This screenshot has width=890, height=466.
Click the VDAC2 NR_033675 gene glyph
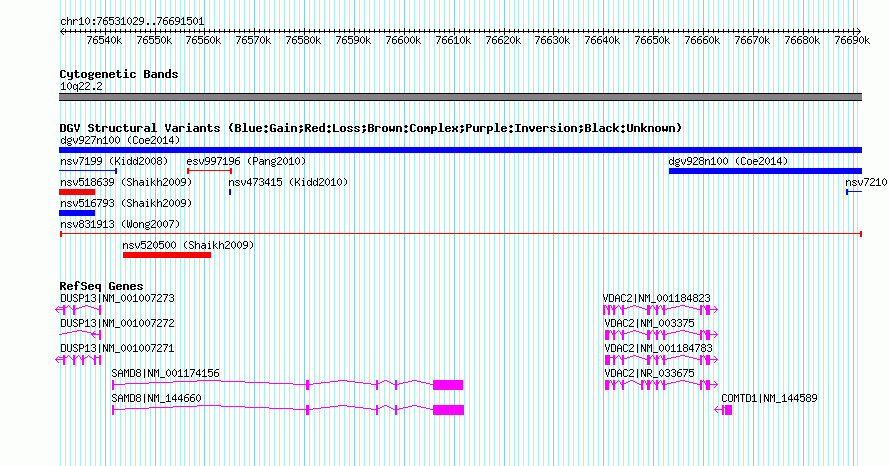pos(661,385)
